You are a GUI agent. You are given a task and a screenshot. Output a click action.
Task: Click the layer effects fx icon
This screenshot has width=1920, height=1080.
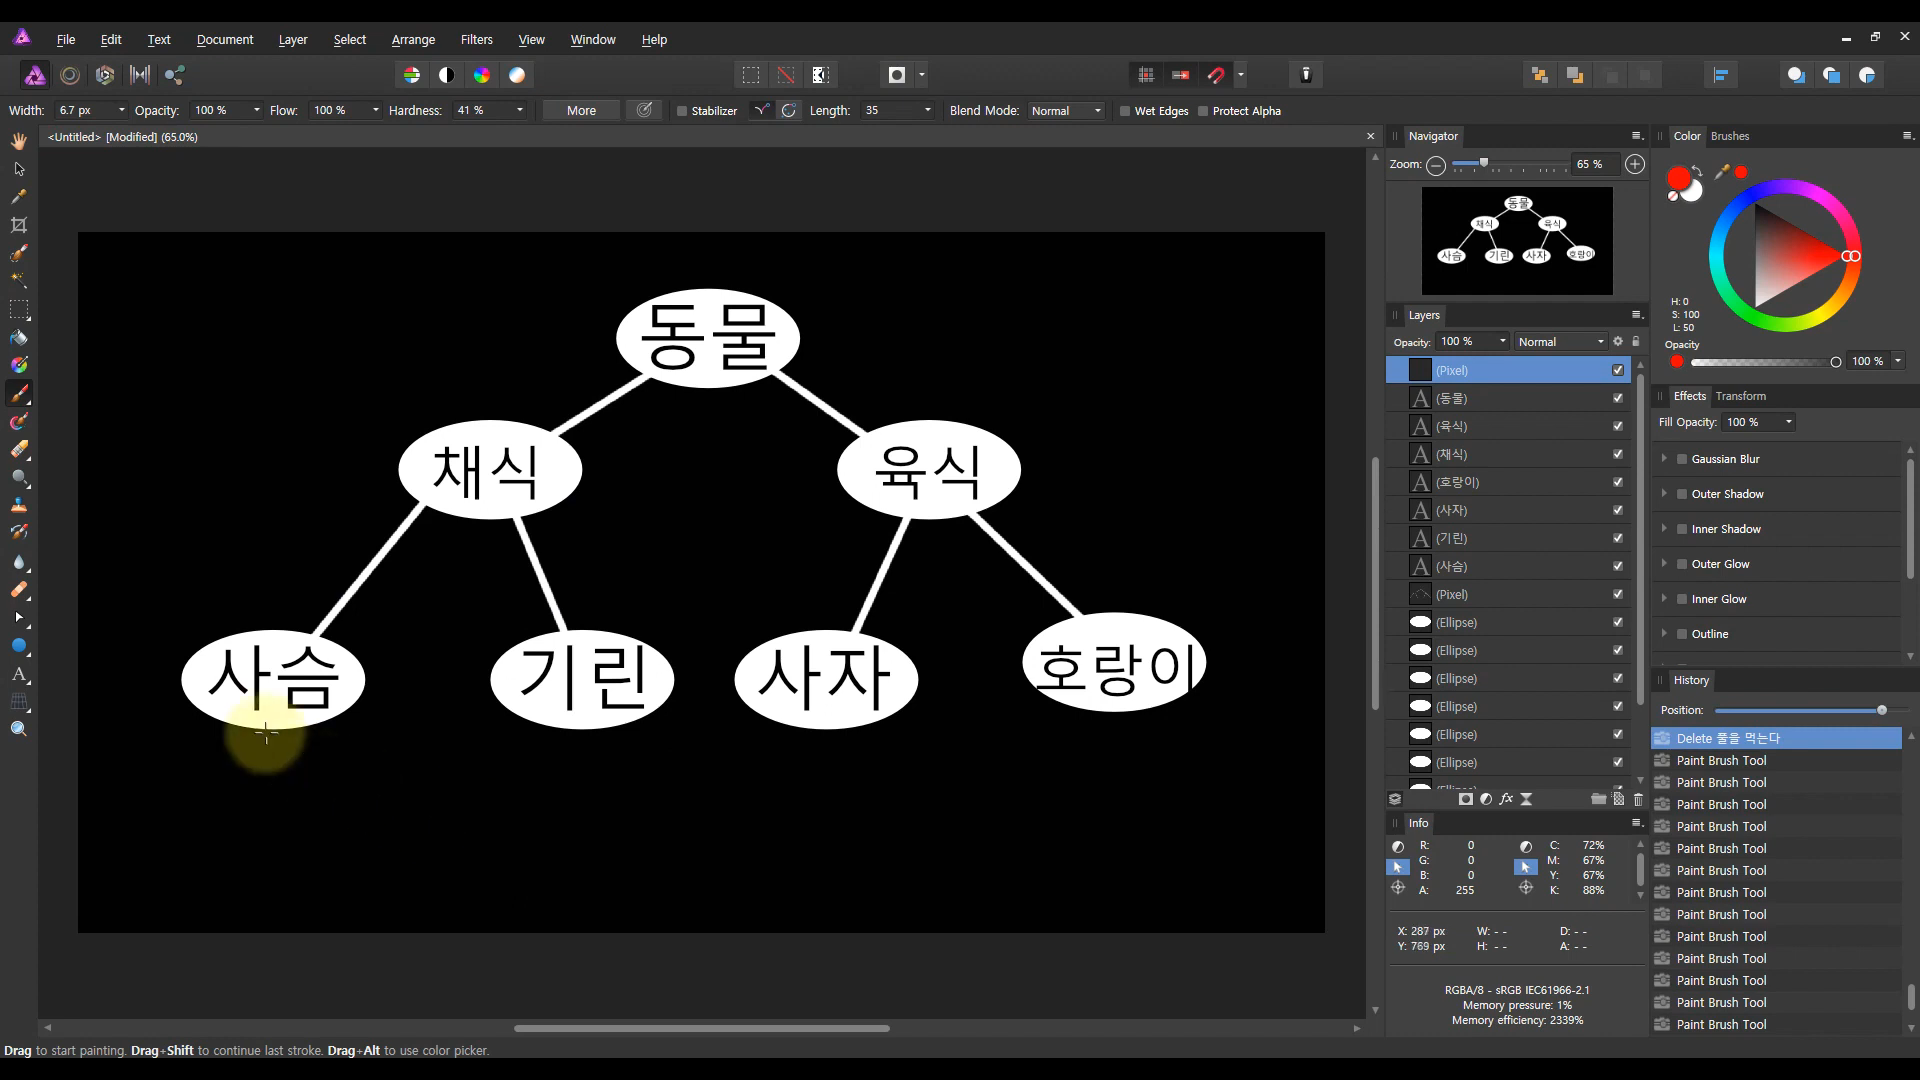[1506, 799]
